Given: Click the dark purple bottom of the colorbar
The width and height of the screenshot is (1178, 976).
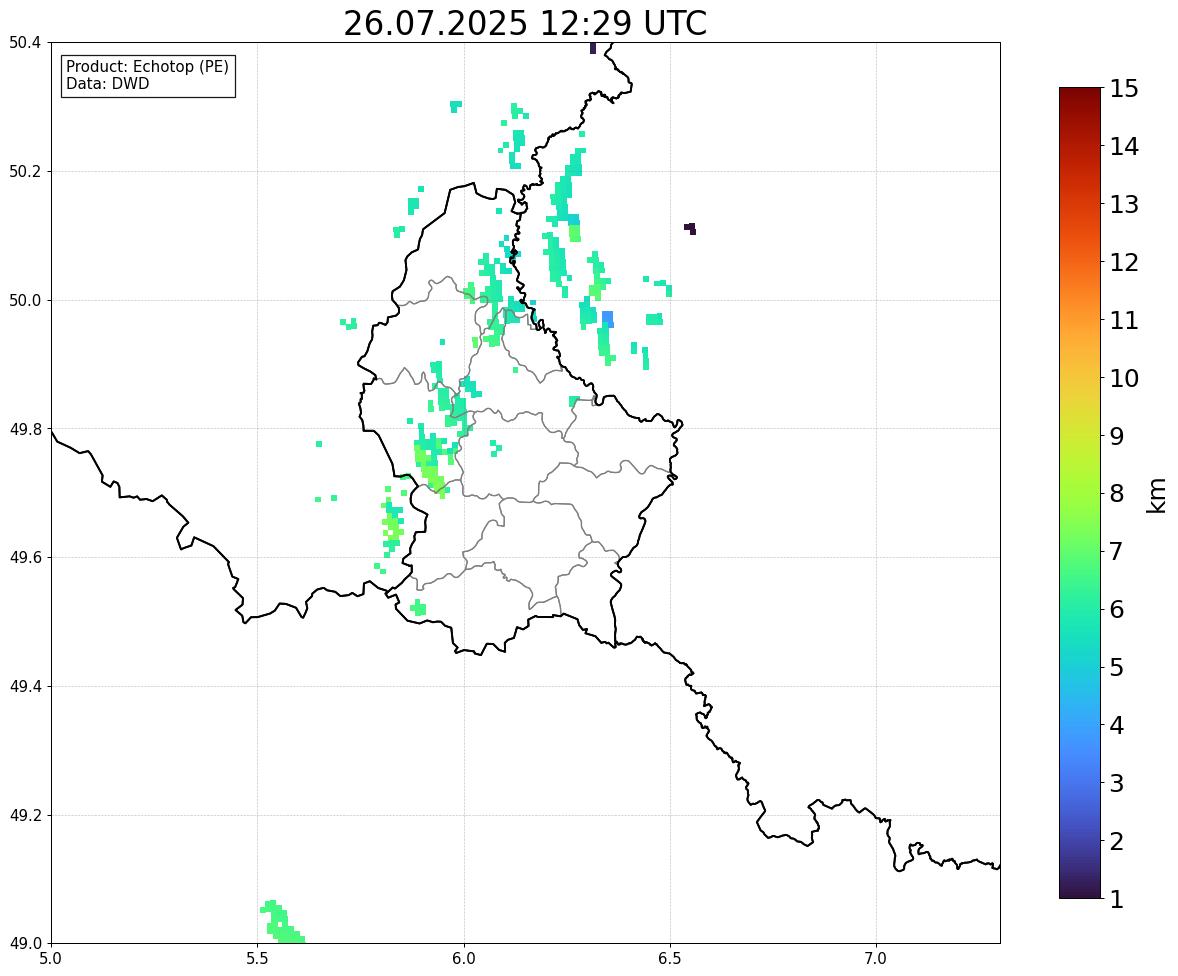Looking at the screenshot, I should [x=1080, y=892].
